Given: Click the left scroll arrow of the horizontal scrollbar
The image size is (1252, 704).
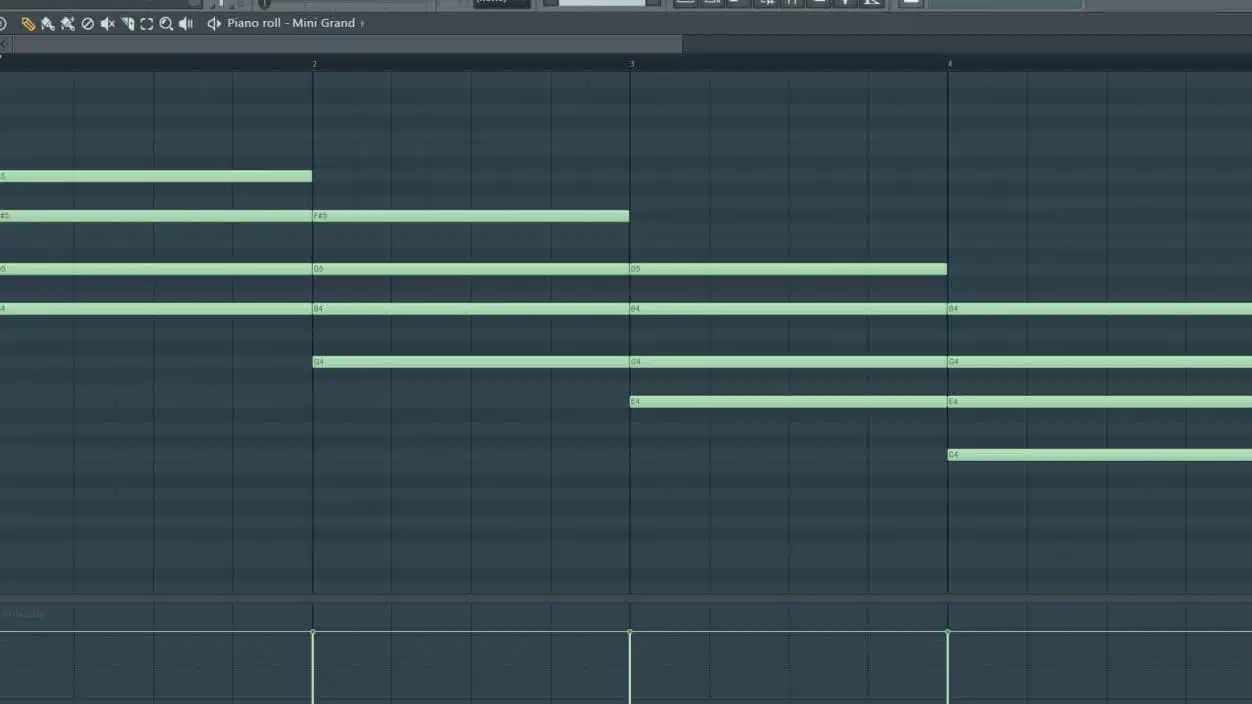Looking at the screenshot, I should pos(5,44).
